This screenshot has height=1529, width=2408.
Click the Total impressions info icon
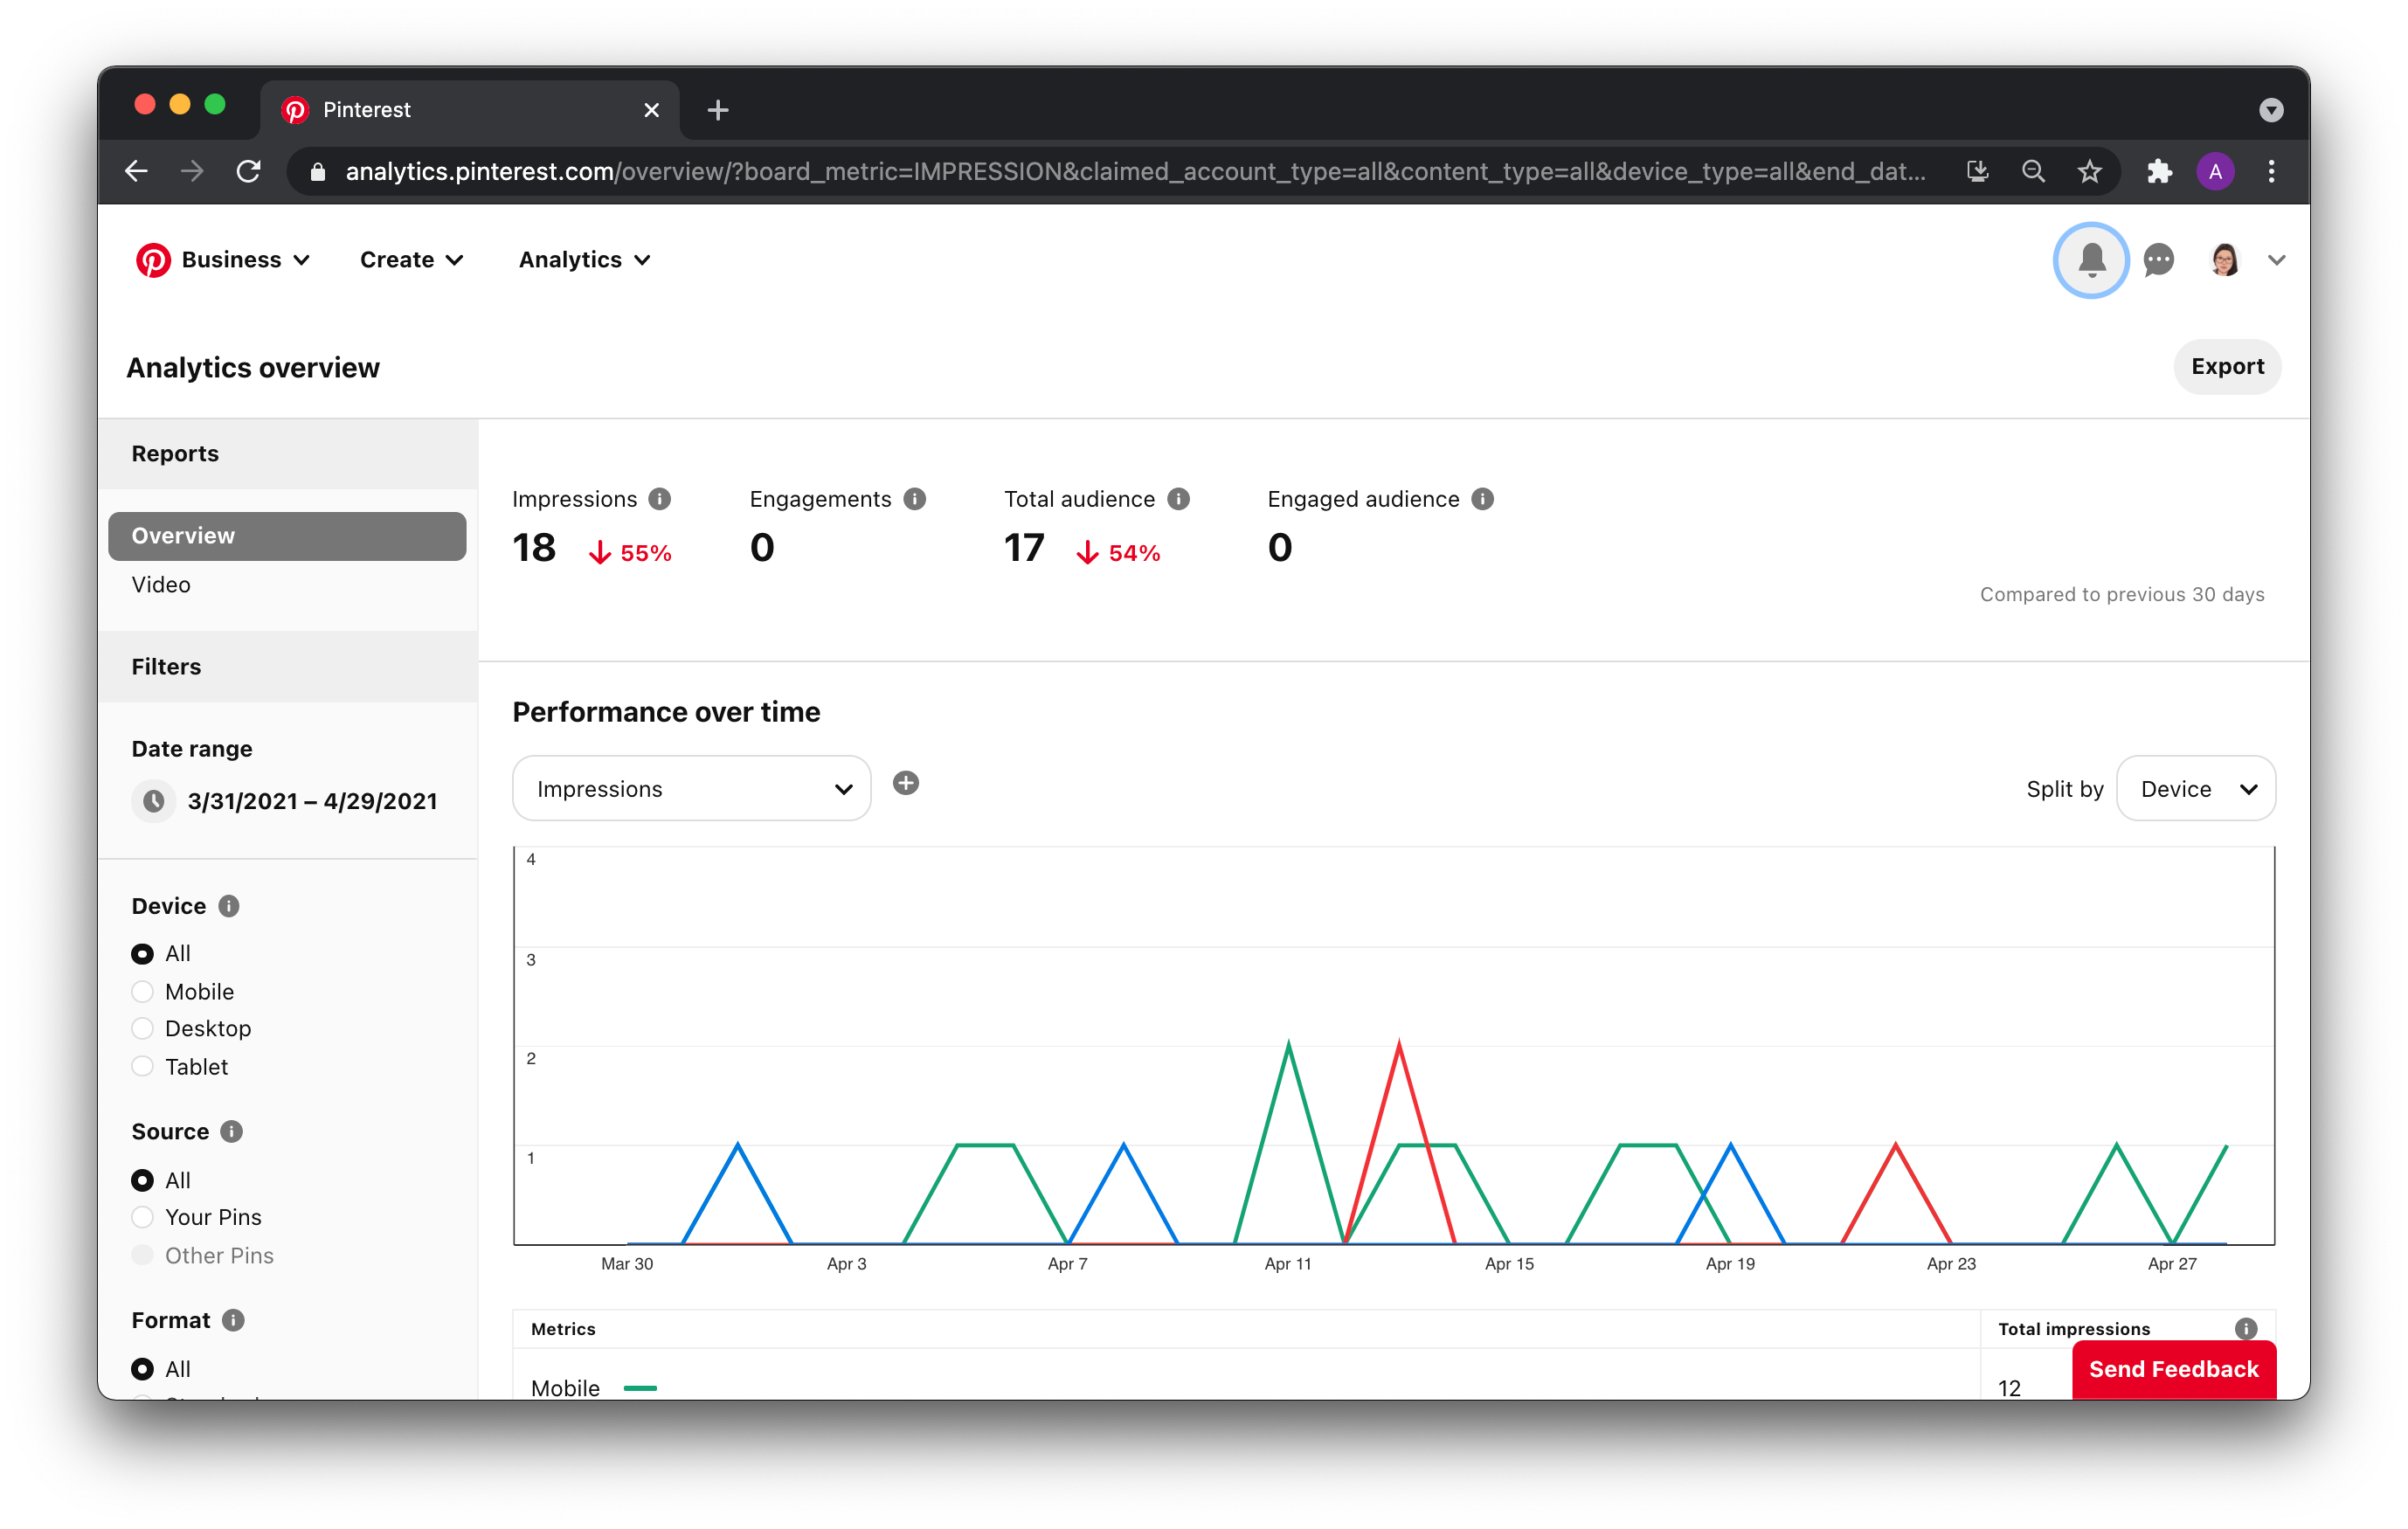pyautogui.click(x=2246, y=1328)
